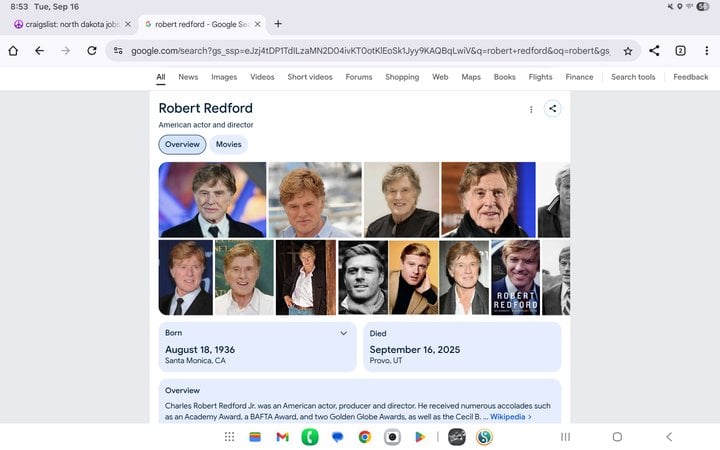The width and height of the screenshot is (720, 450).
Task: Open knowledge panel more options menu
Action: tap(531, 110)
